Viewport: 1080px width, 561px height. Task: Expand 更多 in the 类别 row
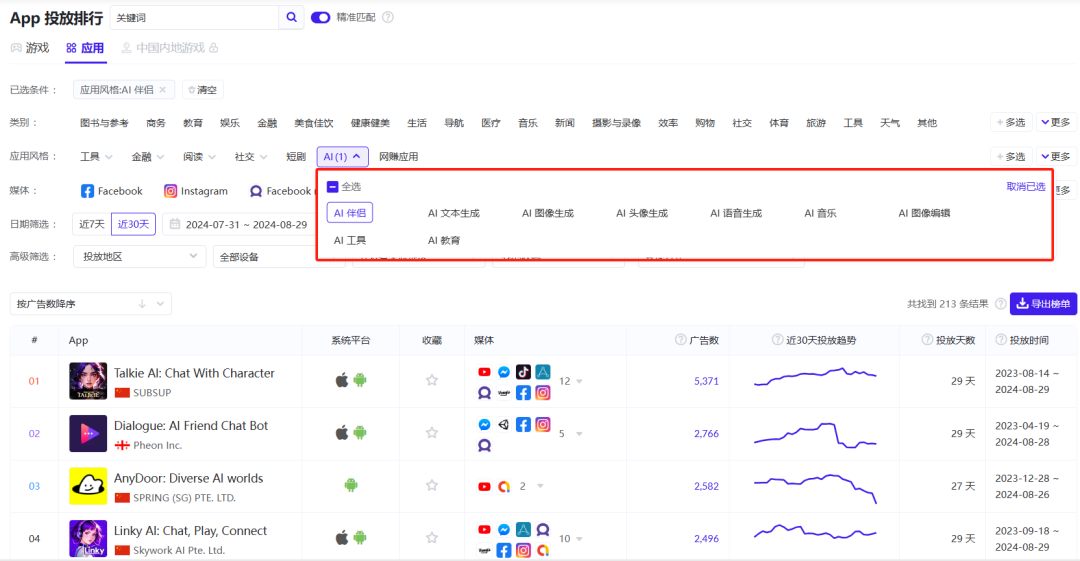coord(1056,122)
